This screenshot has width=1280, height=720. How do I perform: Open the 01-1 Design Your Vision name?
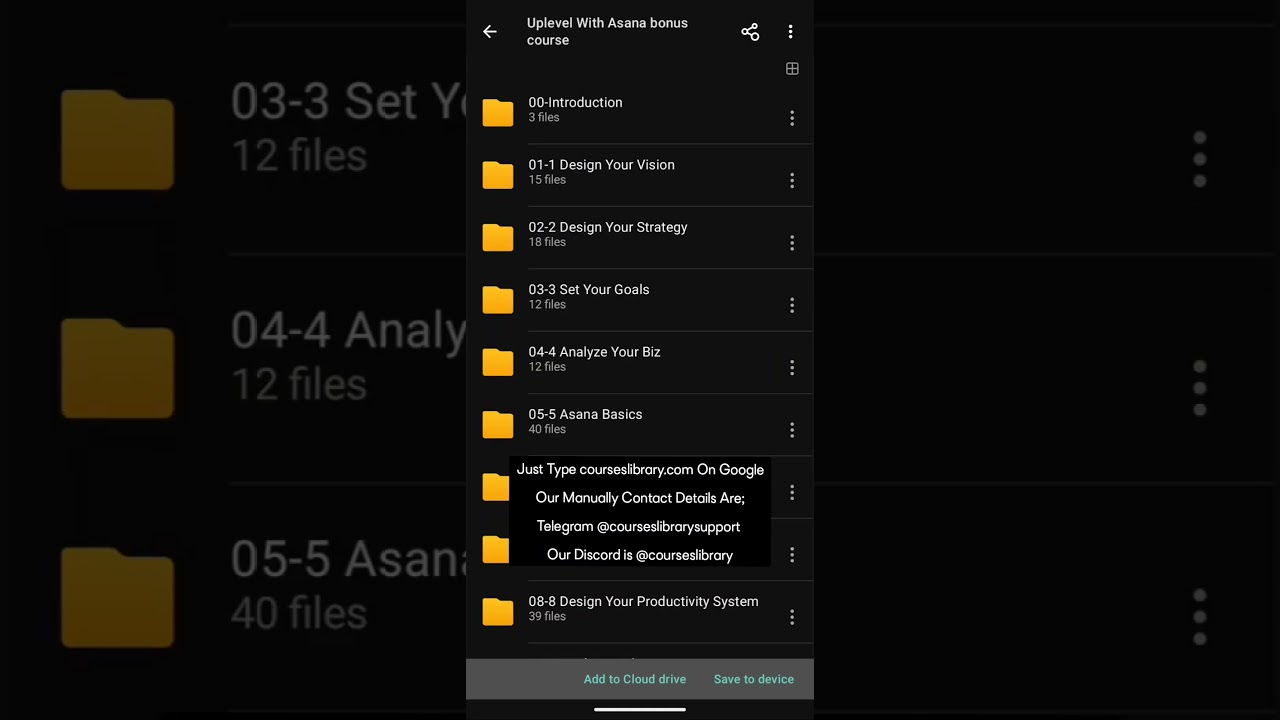point(601,165)
